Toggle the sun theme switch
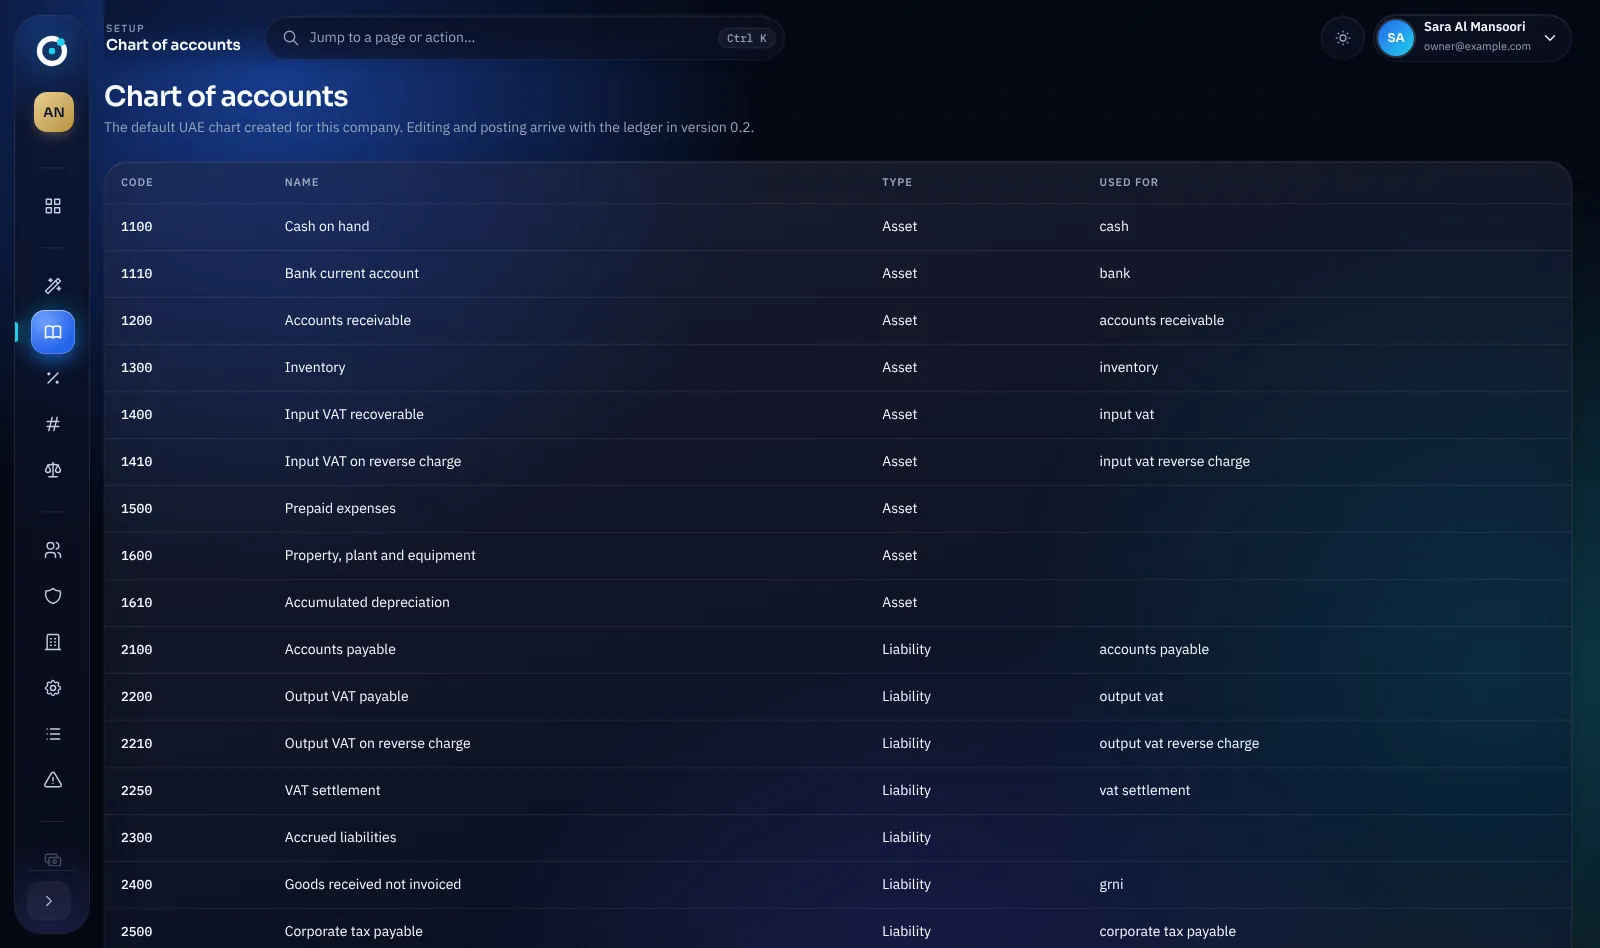The image size is (1600, 948). coord(1343,38)
